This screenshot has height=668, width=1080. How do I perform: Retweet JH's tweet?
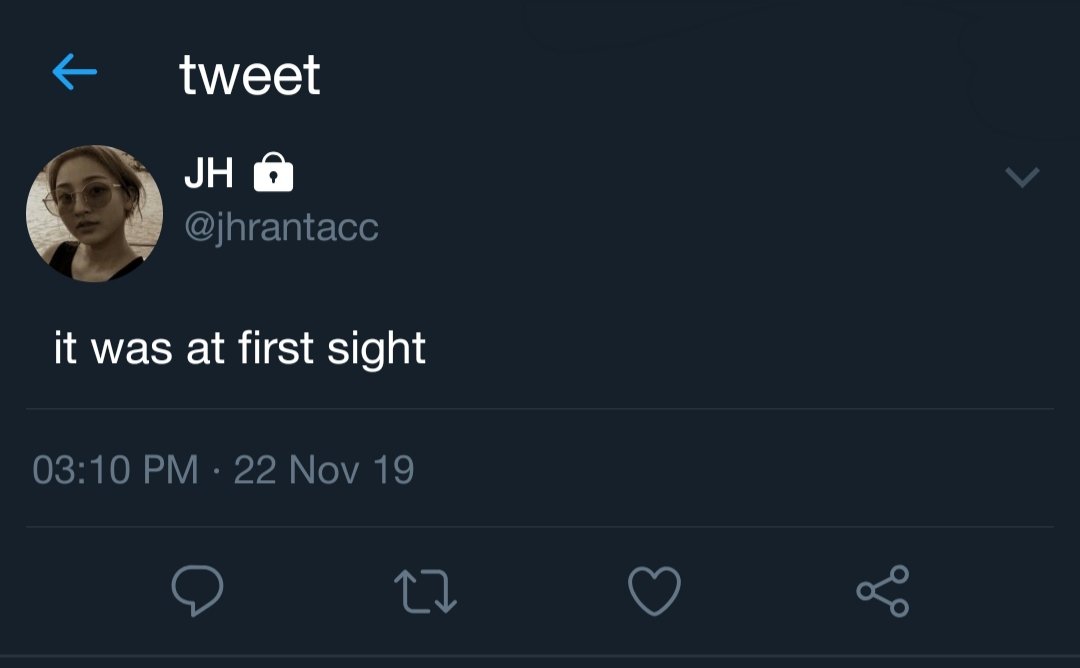click(x=425, y=591)
